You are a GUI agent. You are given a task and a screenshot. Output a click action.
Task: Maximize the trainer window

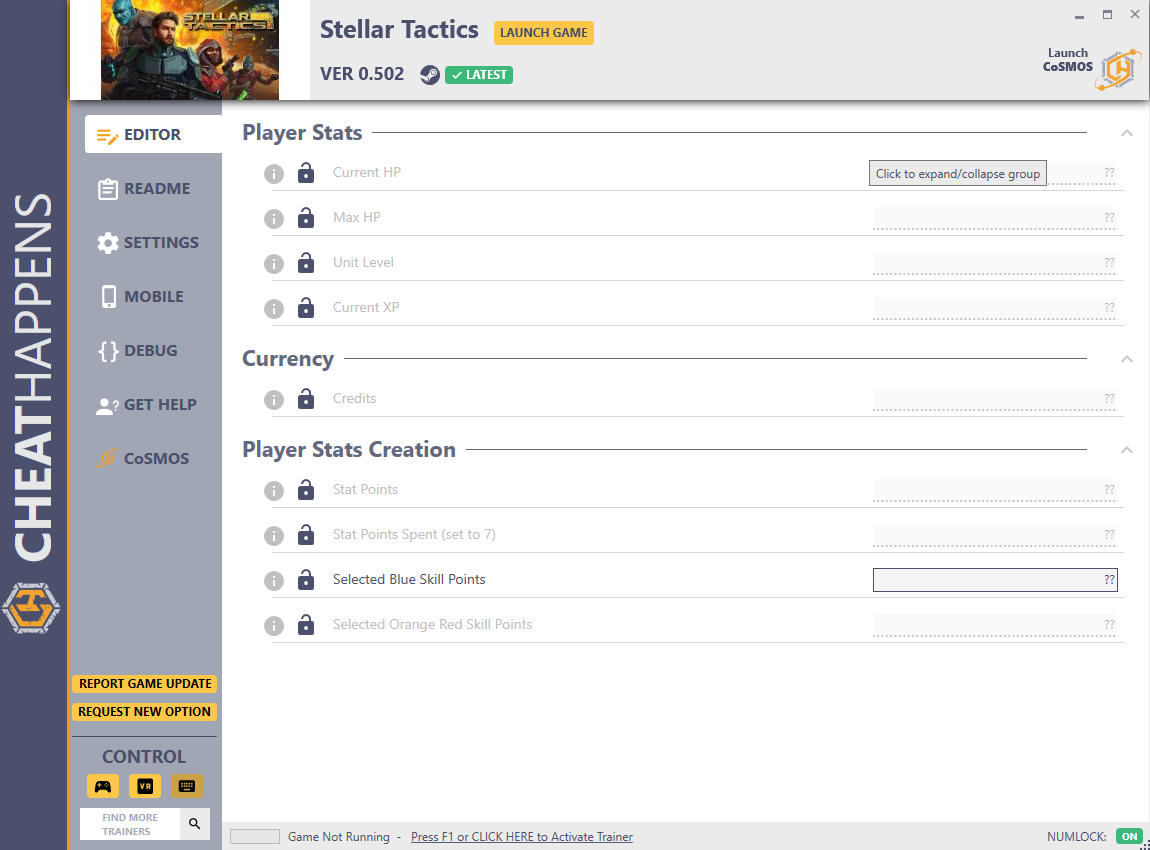[x=1107, y=15]
